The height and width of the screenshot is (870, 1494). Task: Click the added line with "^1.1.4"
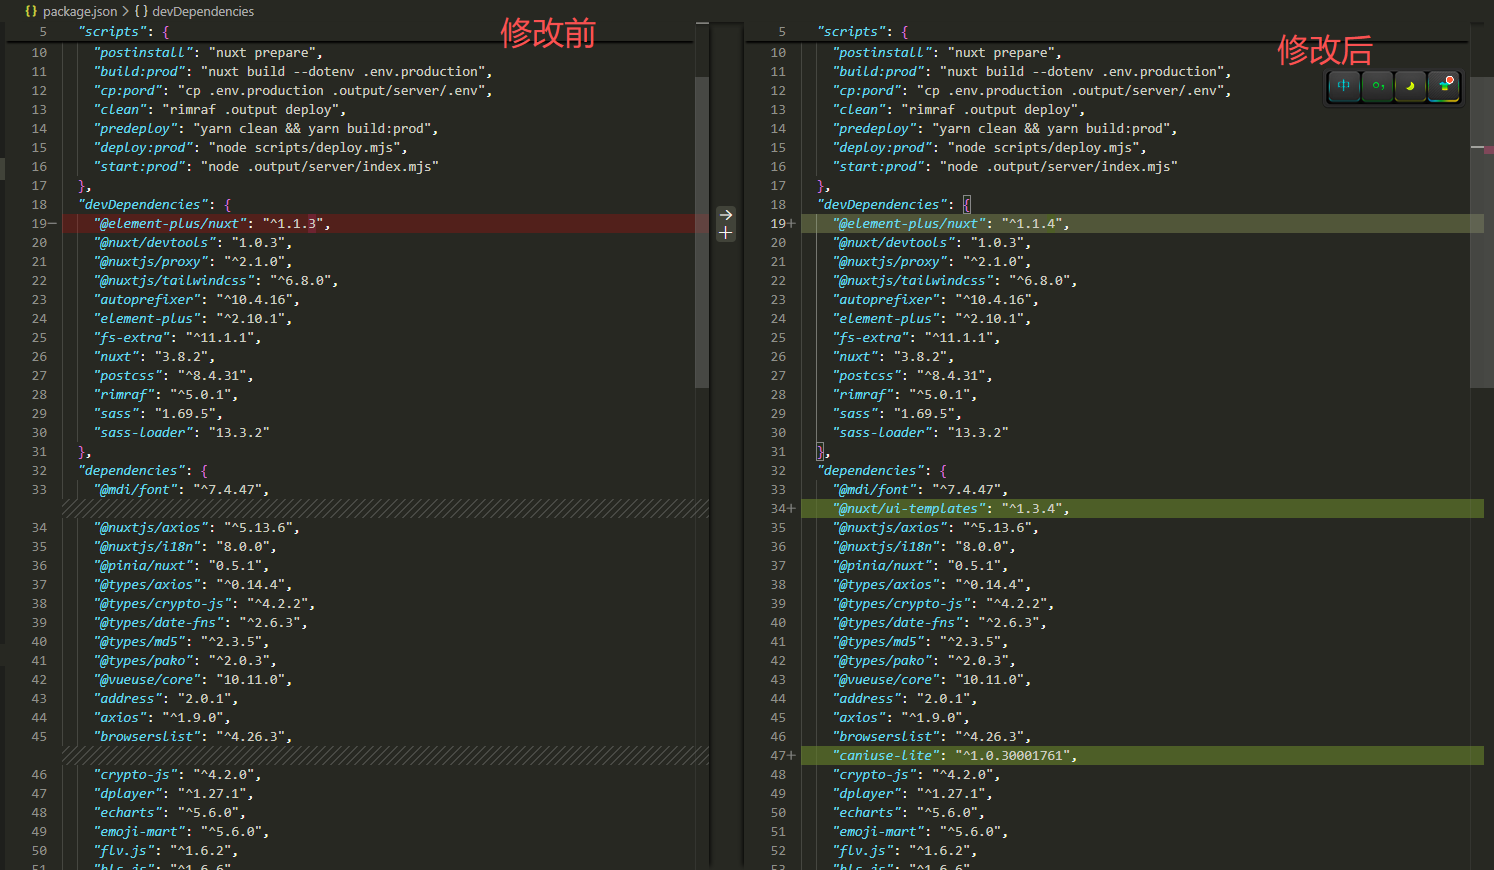[1141, 224]
